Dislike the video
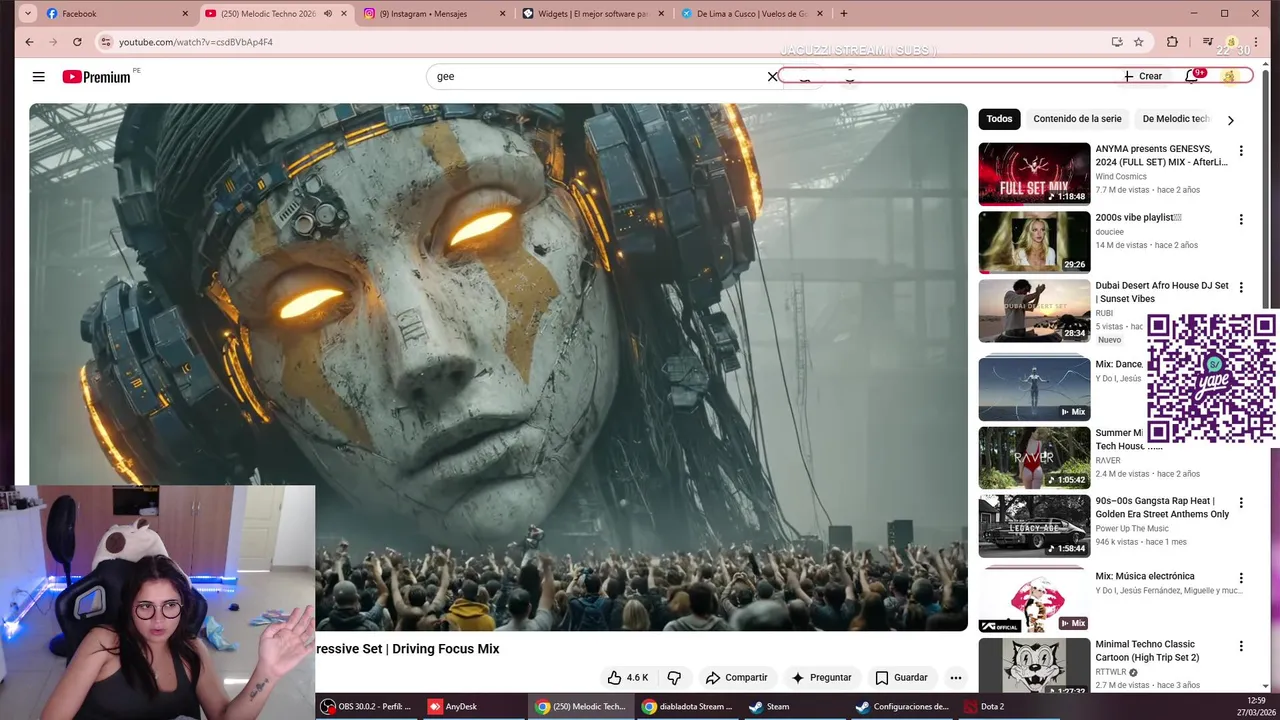This screenshot has height=720, width=1280. pos(674,678)
